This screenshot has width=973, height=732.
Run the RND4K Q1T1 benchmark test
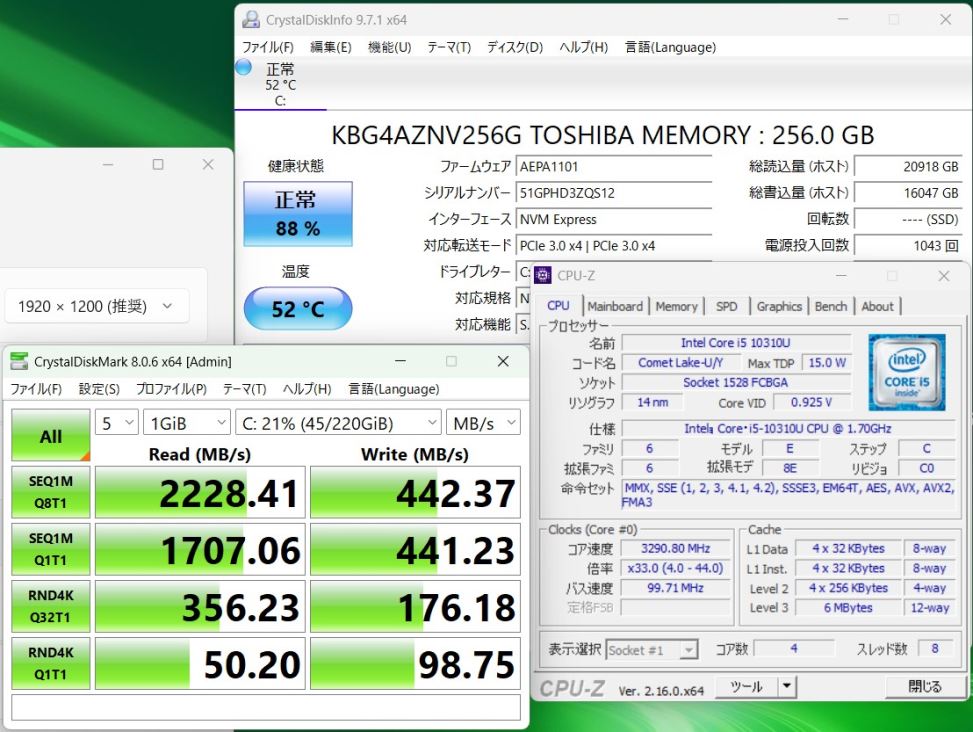[51, 663]
